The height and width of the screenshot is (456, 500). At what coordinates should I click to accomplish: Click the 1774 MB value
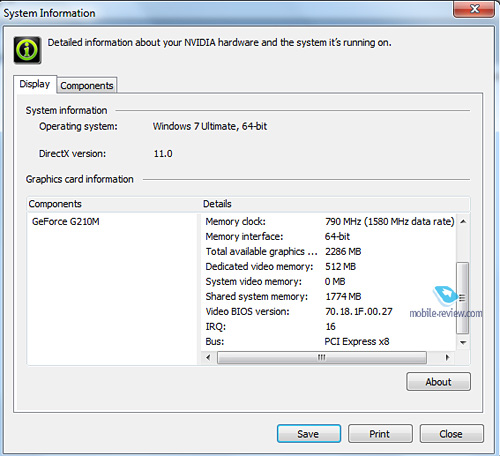pyautogui.click(x=343, y=297)
